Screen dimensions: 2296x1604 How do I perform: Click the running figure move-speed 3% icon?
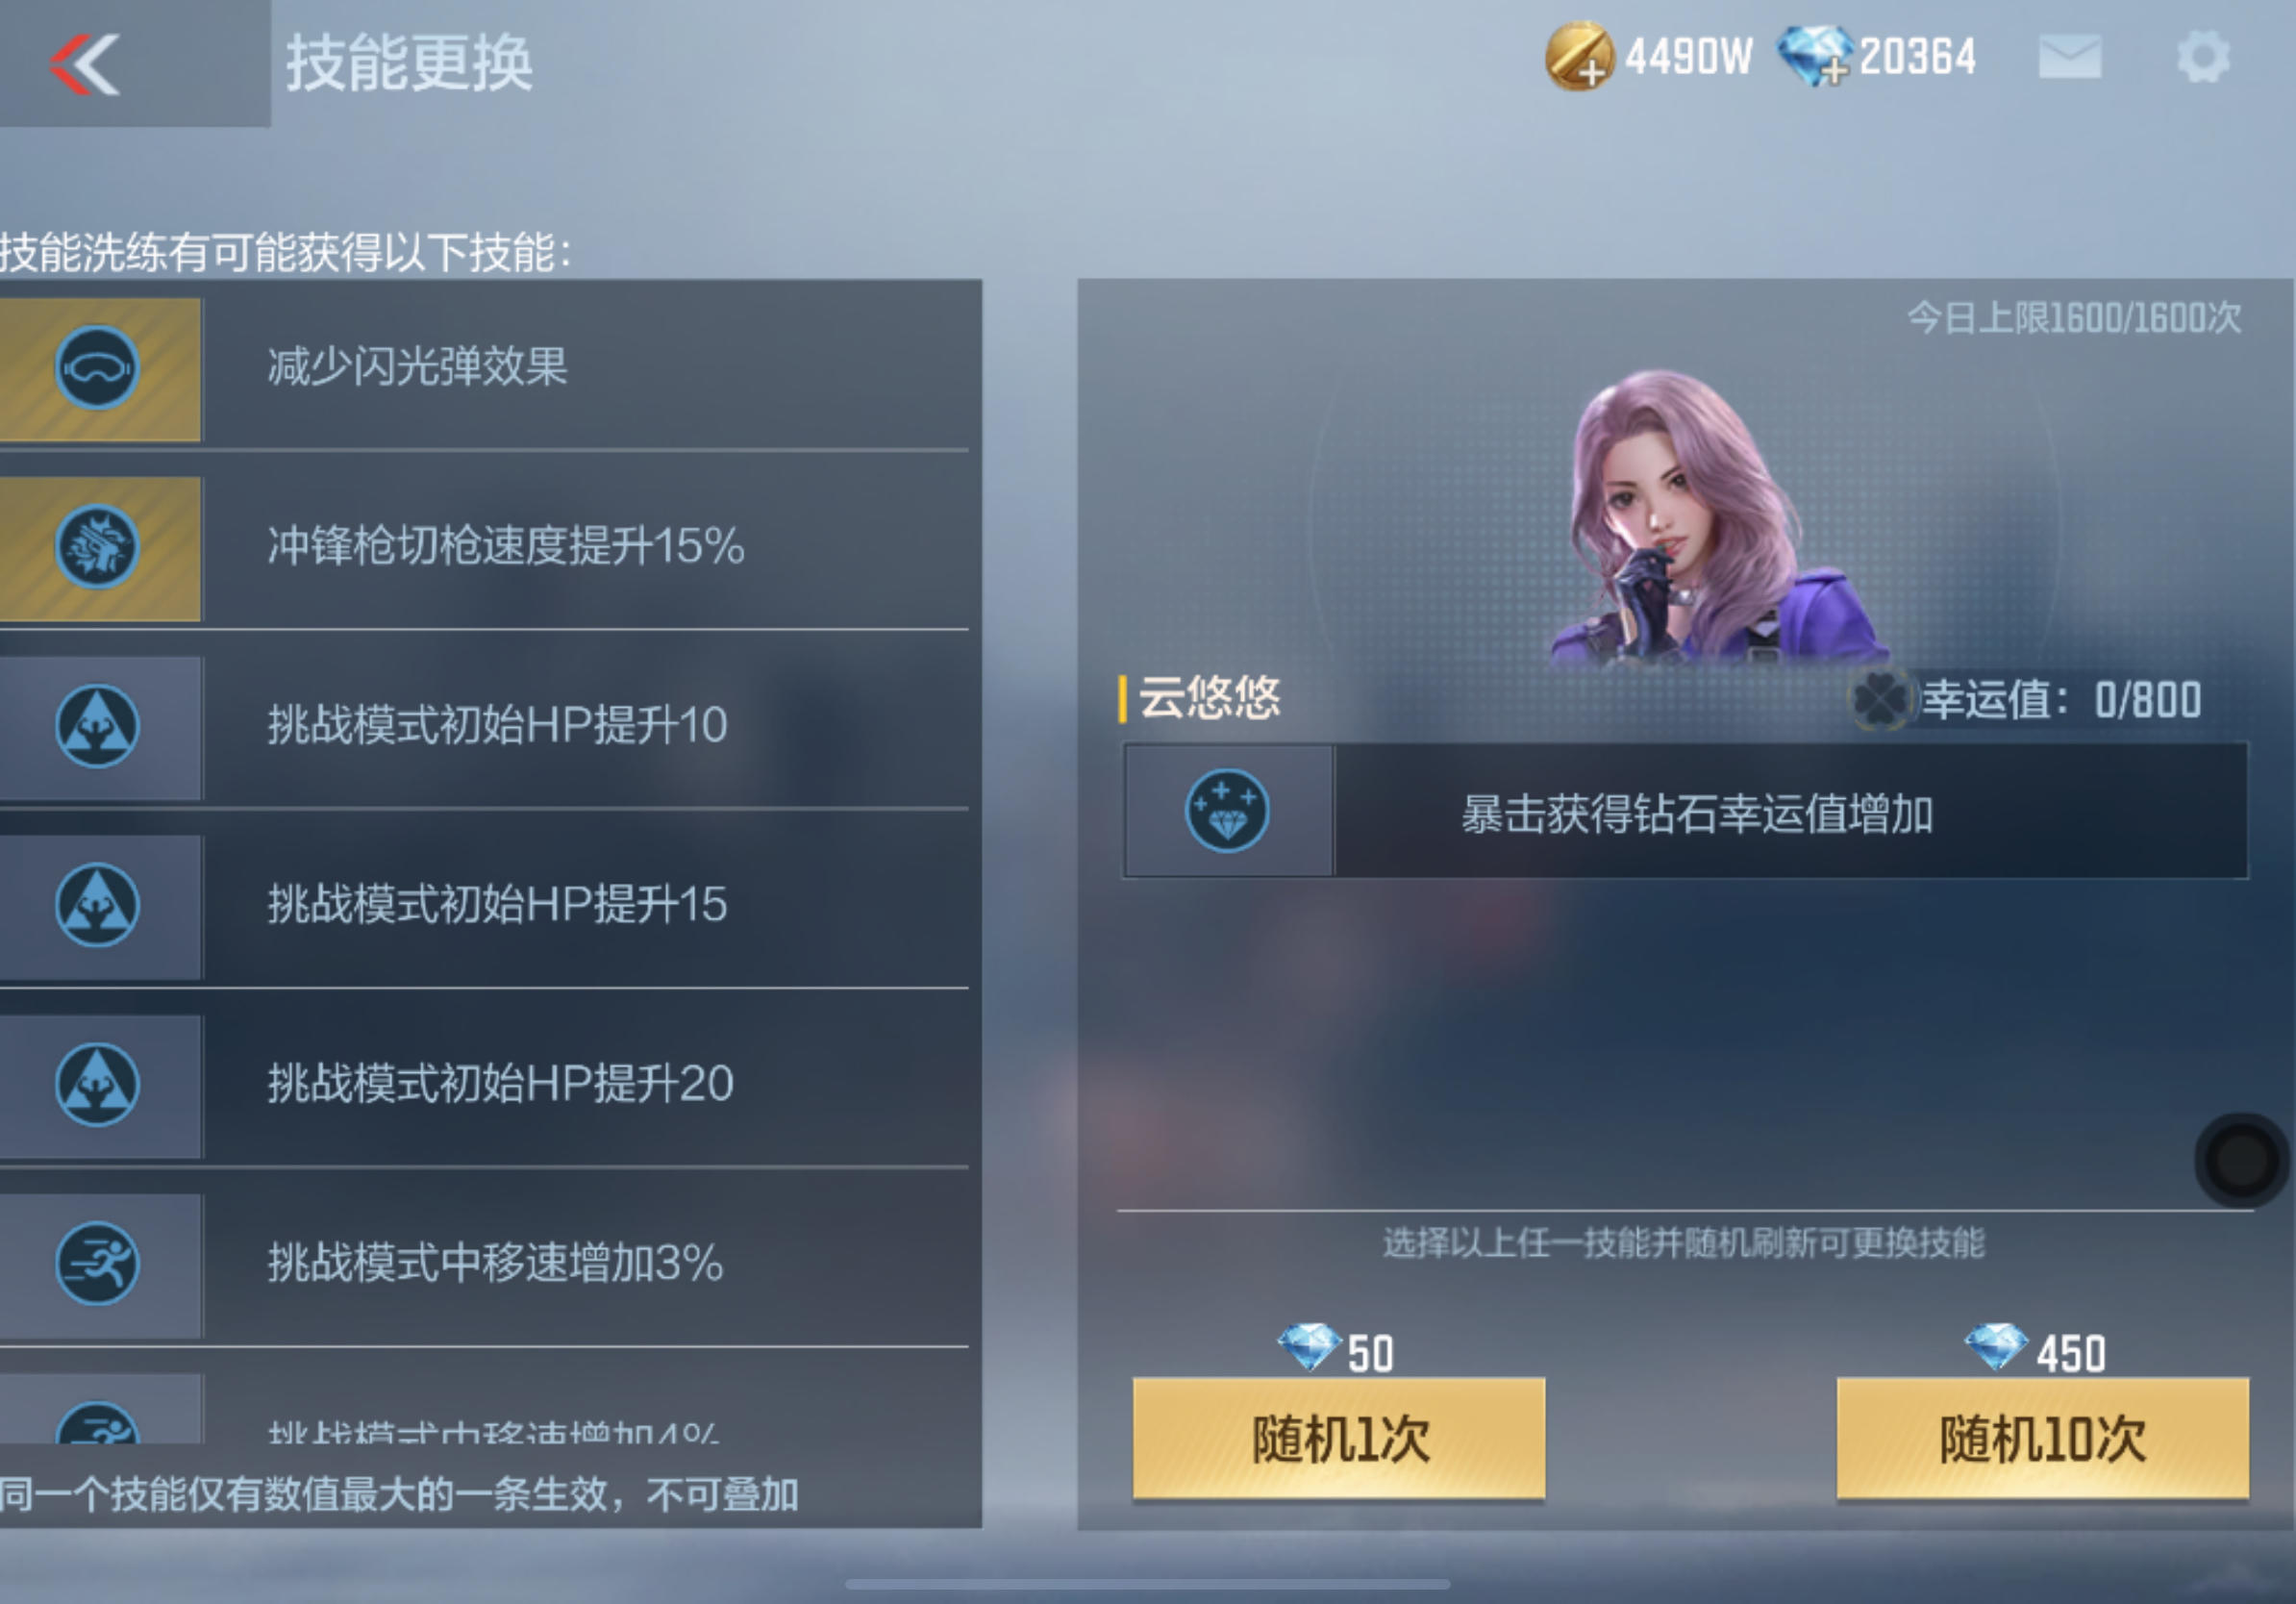[x=97, y=1263]
